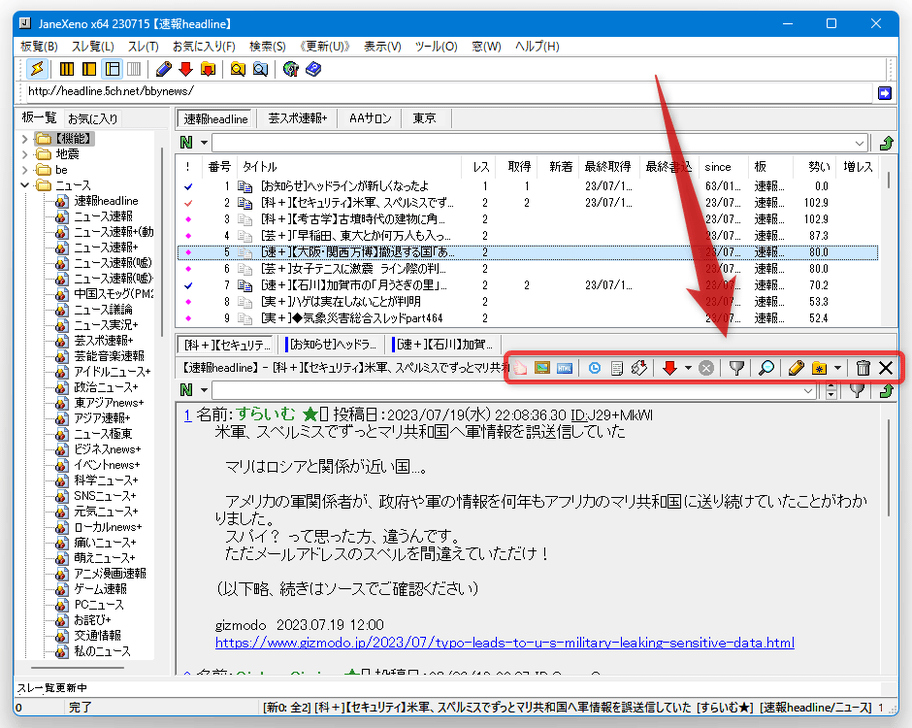912x728 pixels.
Task: Open the スレ覧(L) menu
Action: point(92,47)
